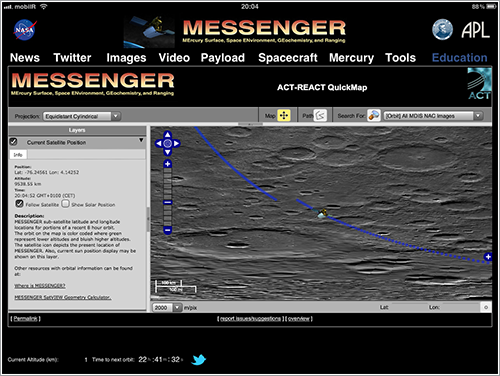The height and width of the screenshot is (376, 500).
Task: Click the round globe emblem beside APL
Action: (x=442, y=29)
